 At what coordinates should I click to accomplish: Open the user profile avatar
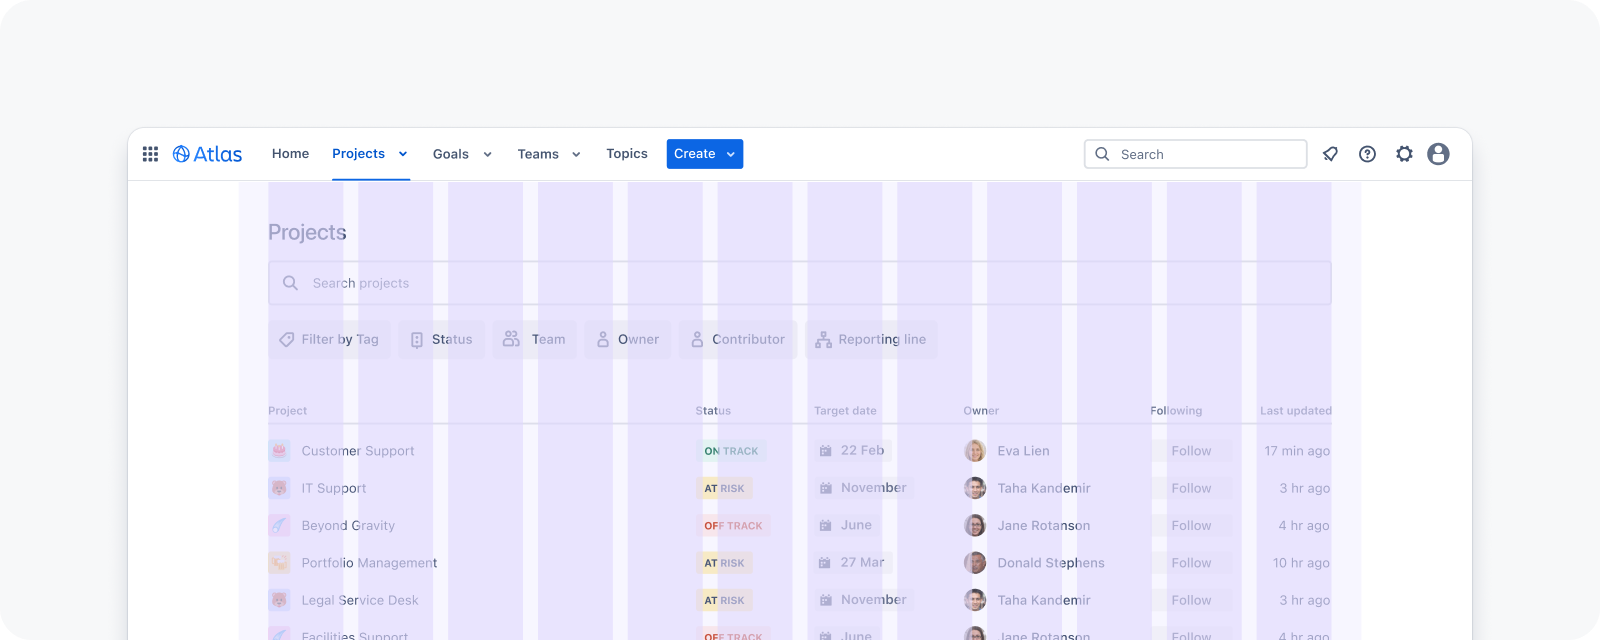click(x=1438, y=154)
